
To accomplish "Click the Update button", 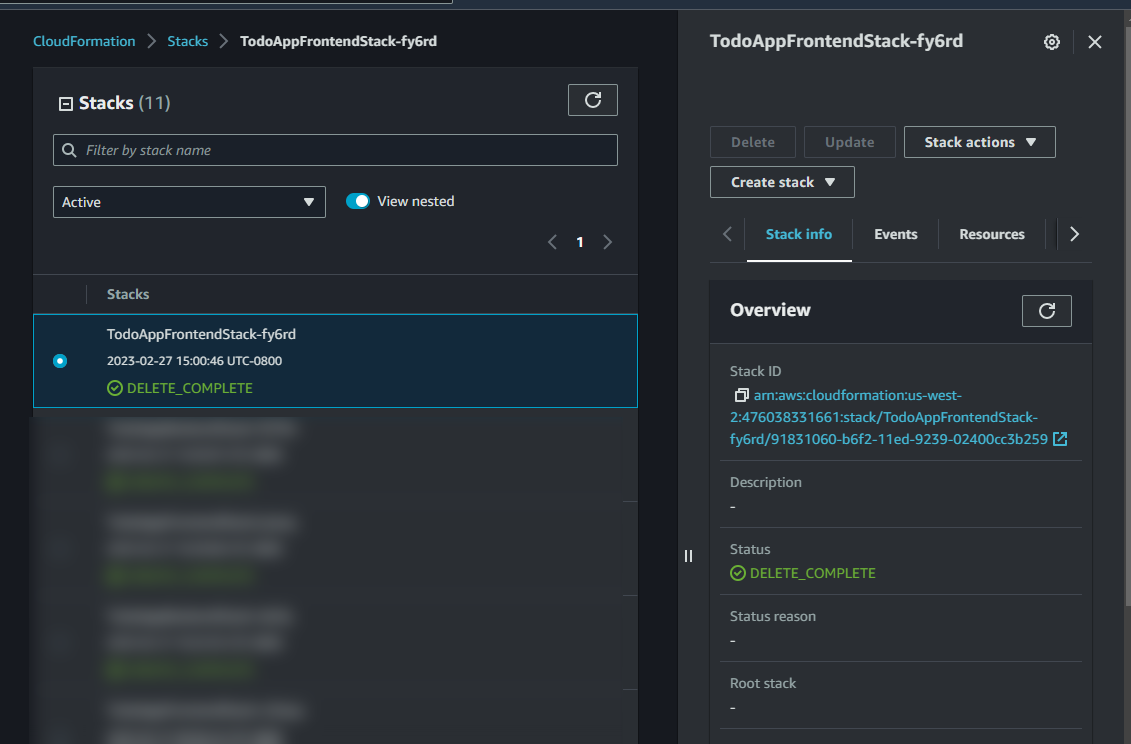I will point(849,142).
